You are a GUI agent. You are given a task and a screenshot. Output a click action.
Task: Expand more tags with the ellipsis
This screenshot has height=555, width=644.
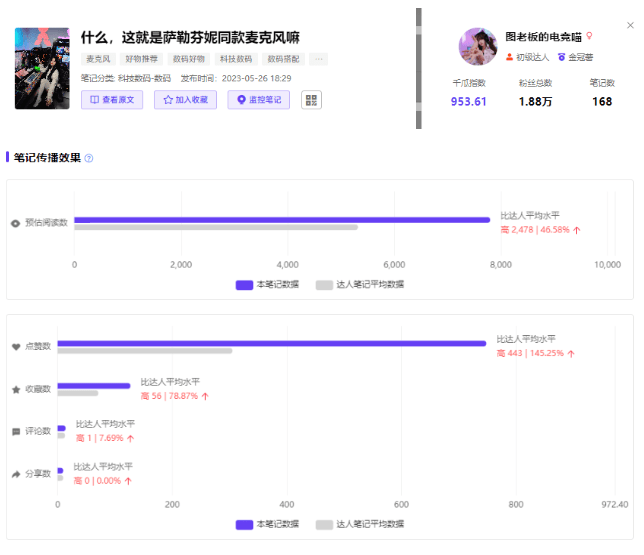319,59
